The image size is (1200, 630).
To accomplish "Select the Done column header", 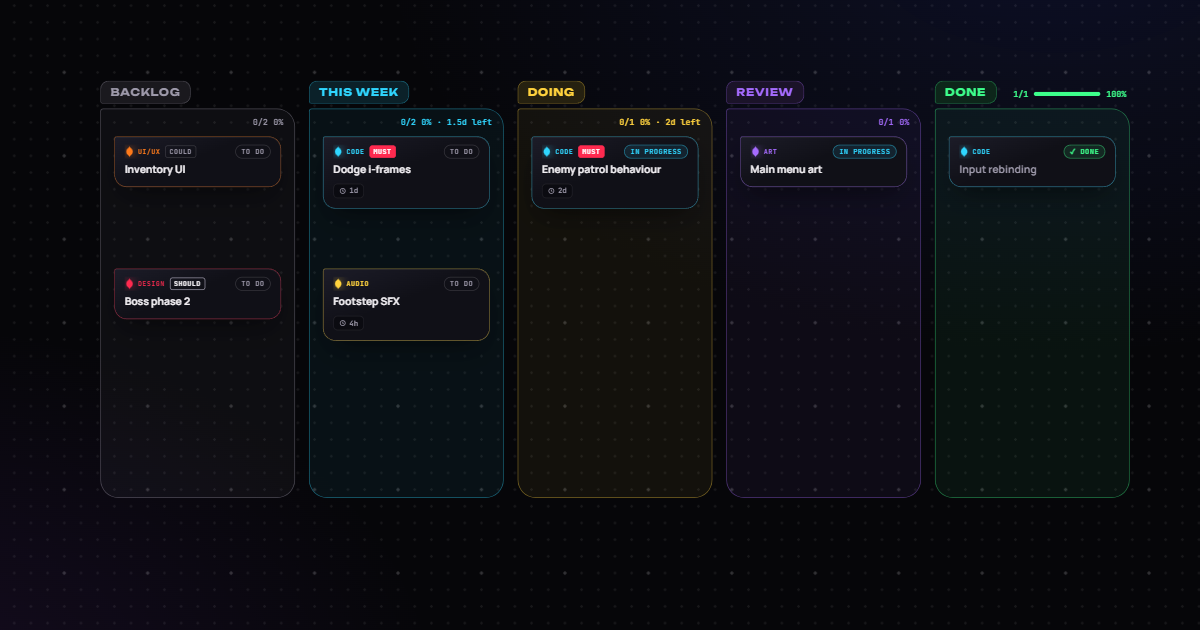I will point(966,92).
